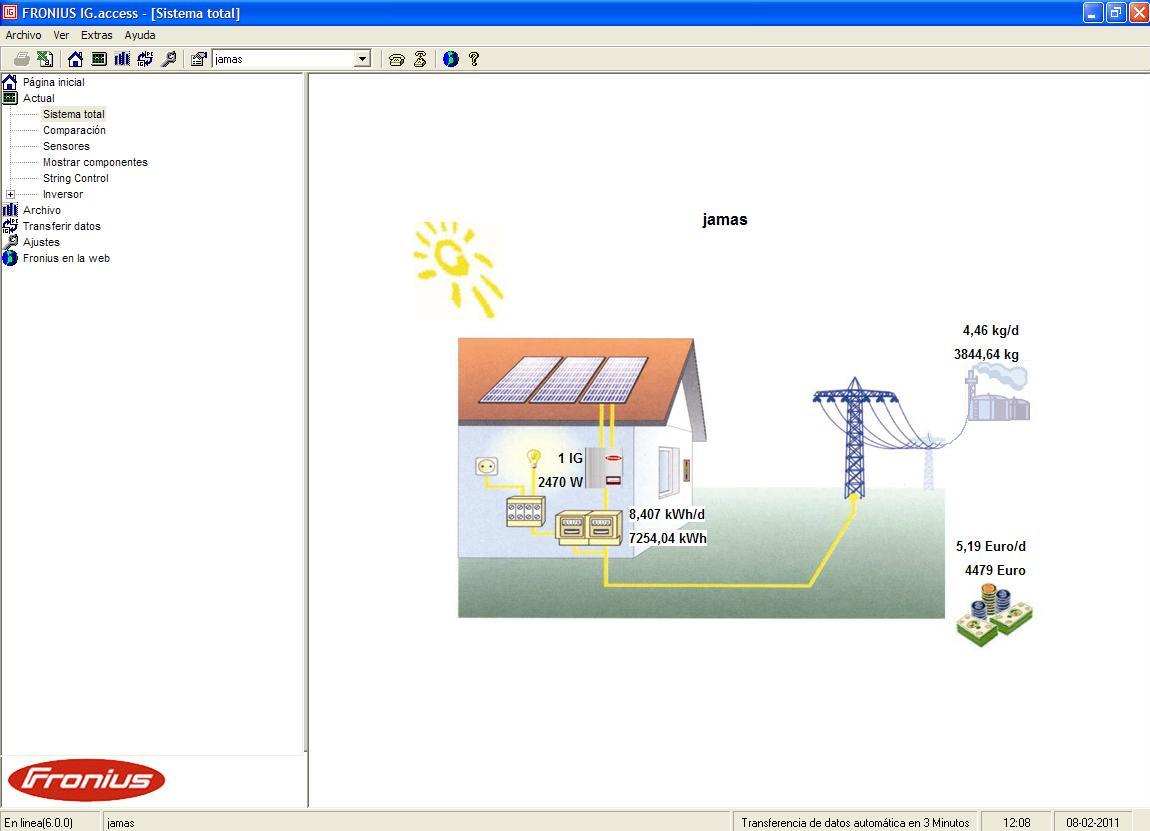Select the Actual tree node
The height and width of the screenshot is (831, 1150).
tap(39, 98)
